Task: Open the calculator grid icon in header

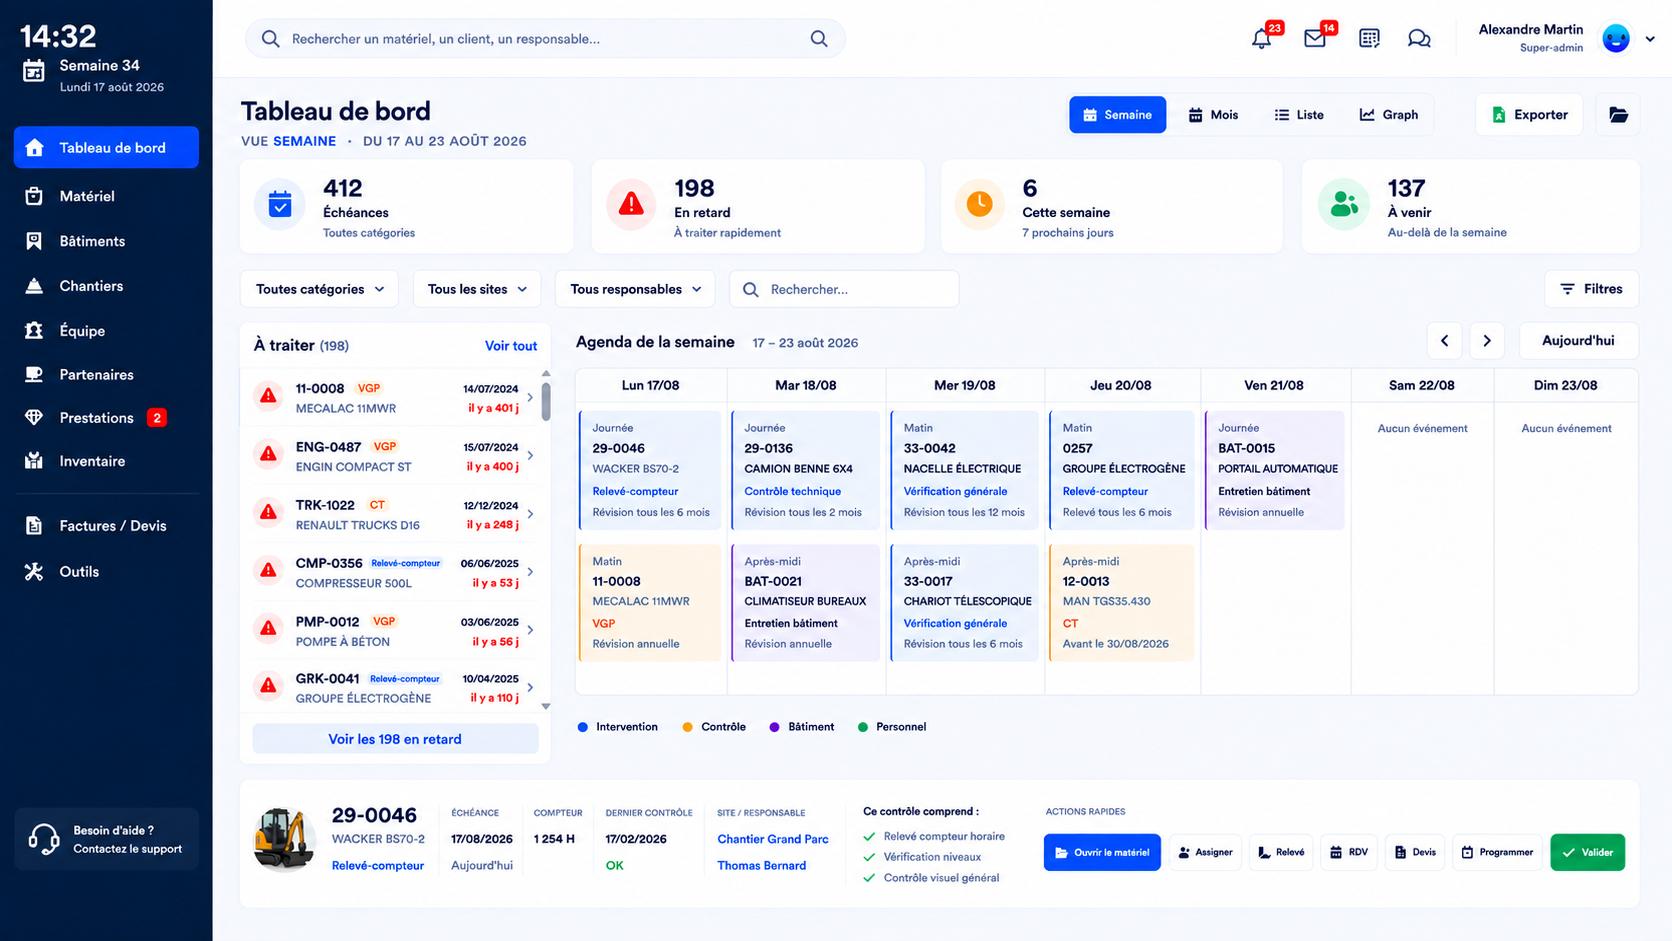Action: (1369, 38)
